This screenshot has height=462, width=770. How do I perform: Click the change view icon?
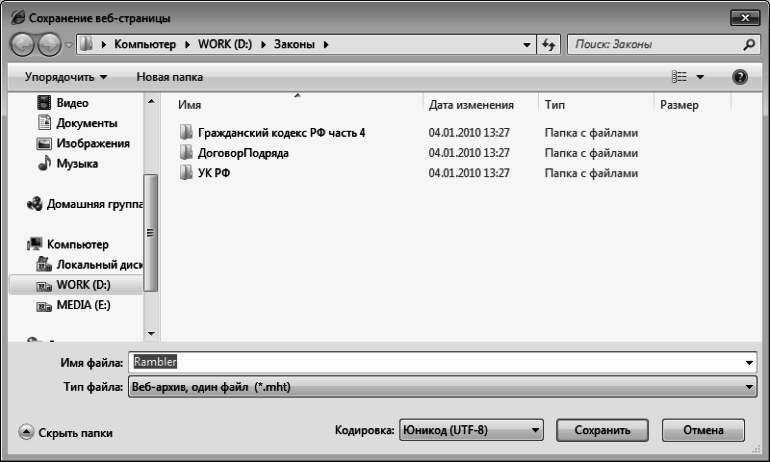[679, 77]
